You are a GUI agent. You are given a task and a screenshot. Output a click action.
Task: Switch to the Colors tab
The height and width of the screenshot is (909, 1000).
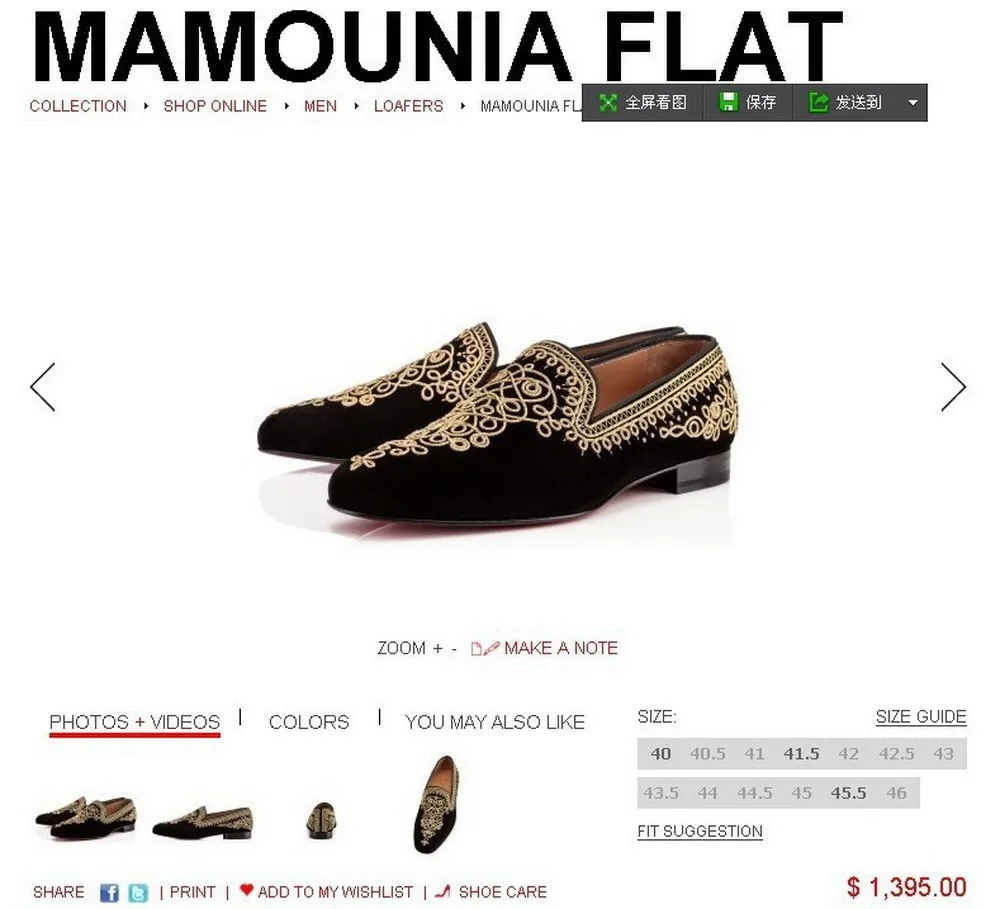[309, 722]
